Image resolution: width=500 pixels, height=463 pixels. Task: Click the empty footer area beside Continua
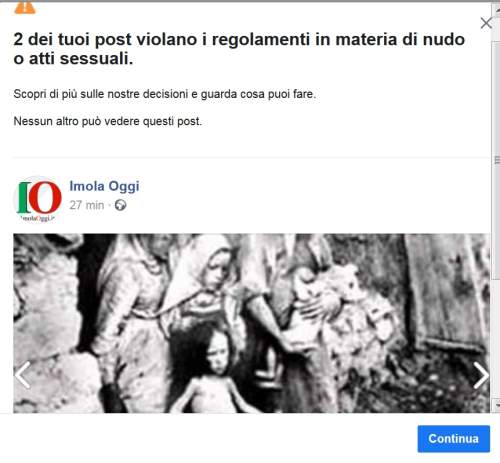207,438
